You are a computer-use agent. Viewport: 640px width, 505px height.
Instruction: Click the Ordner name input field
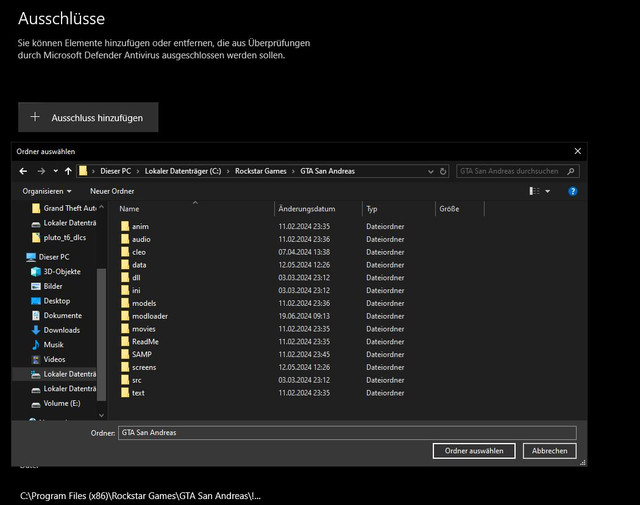click(x=347, y=433)
